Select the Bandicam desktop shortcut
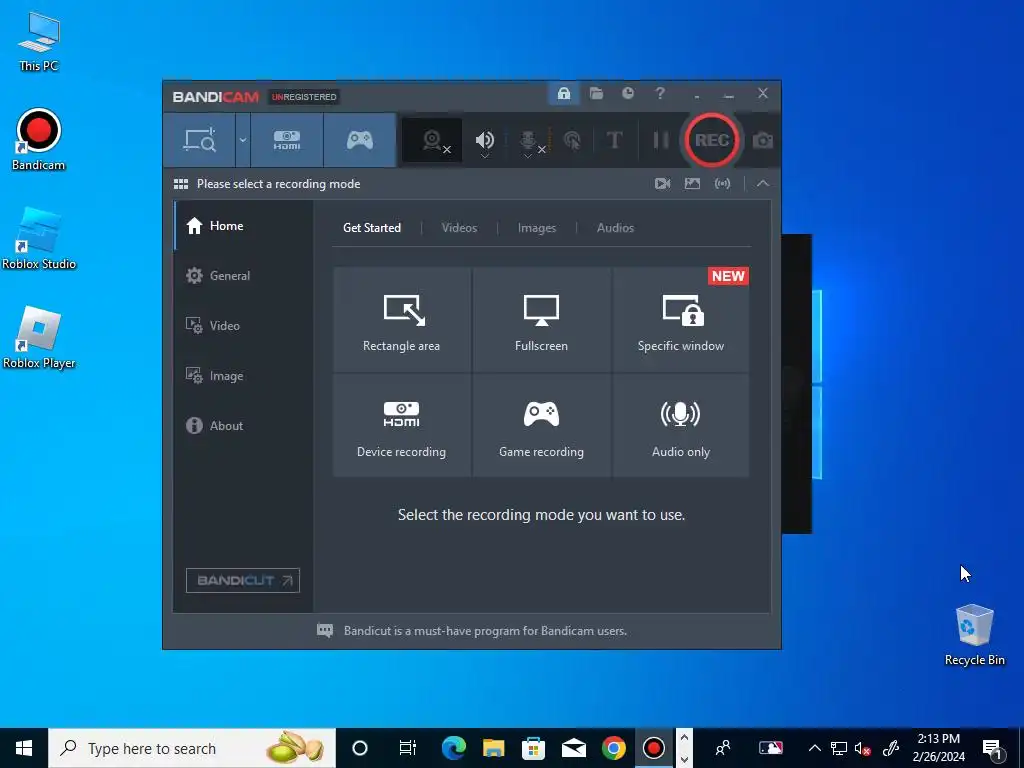Screen dimensions: 1024x768 (39, 140)
